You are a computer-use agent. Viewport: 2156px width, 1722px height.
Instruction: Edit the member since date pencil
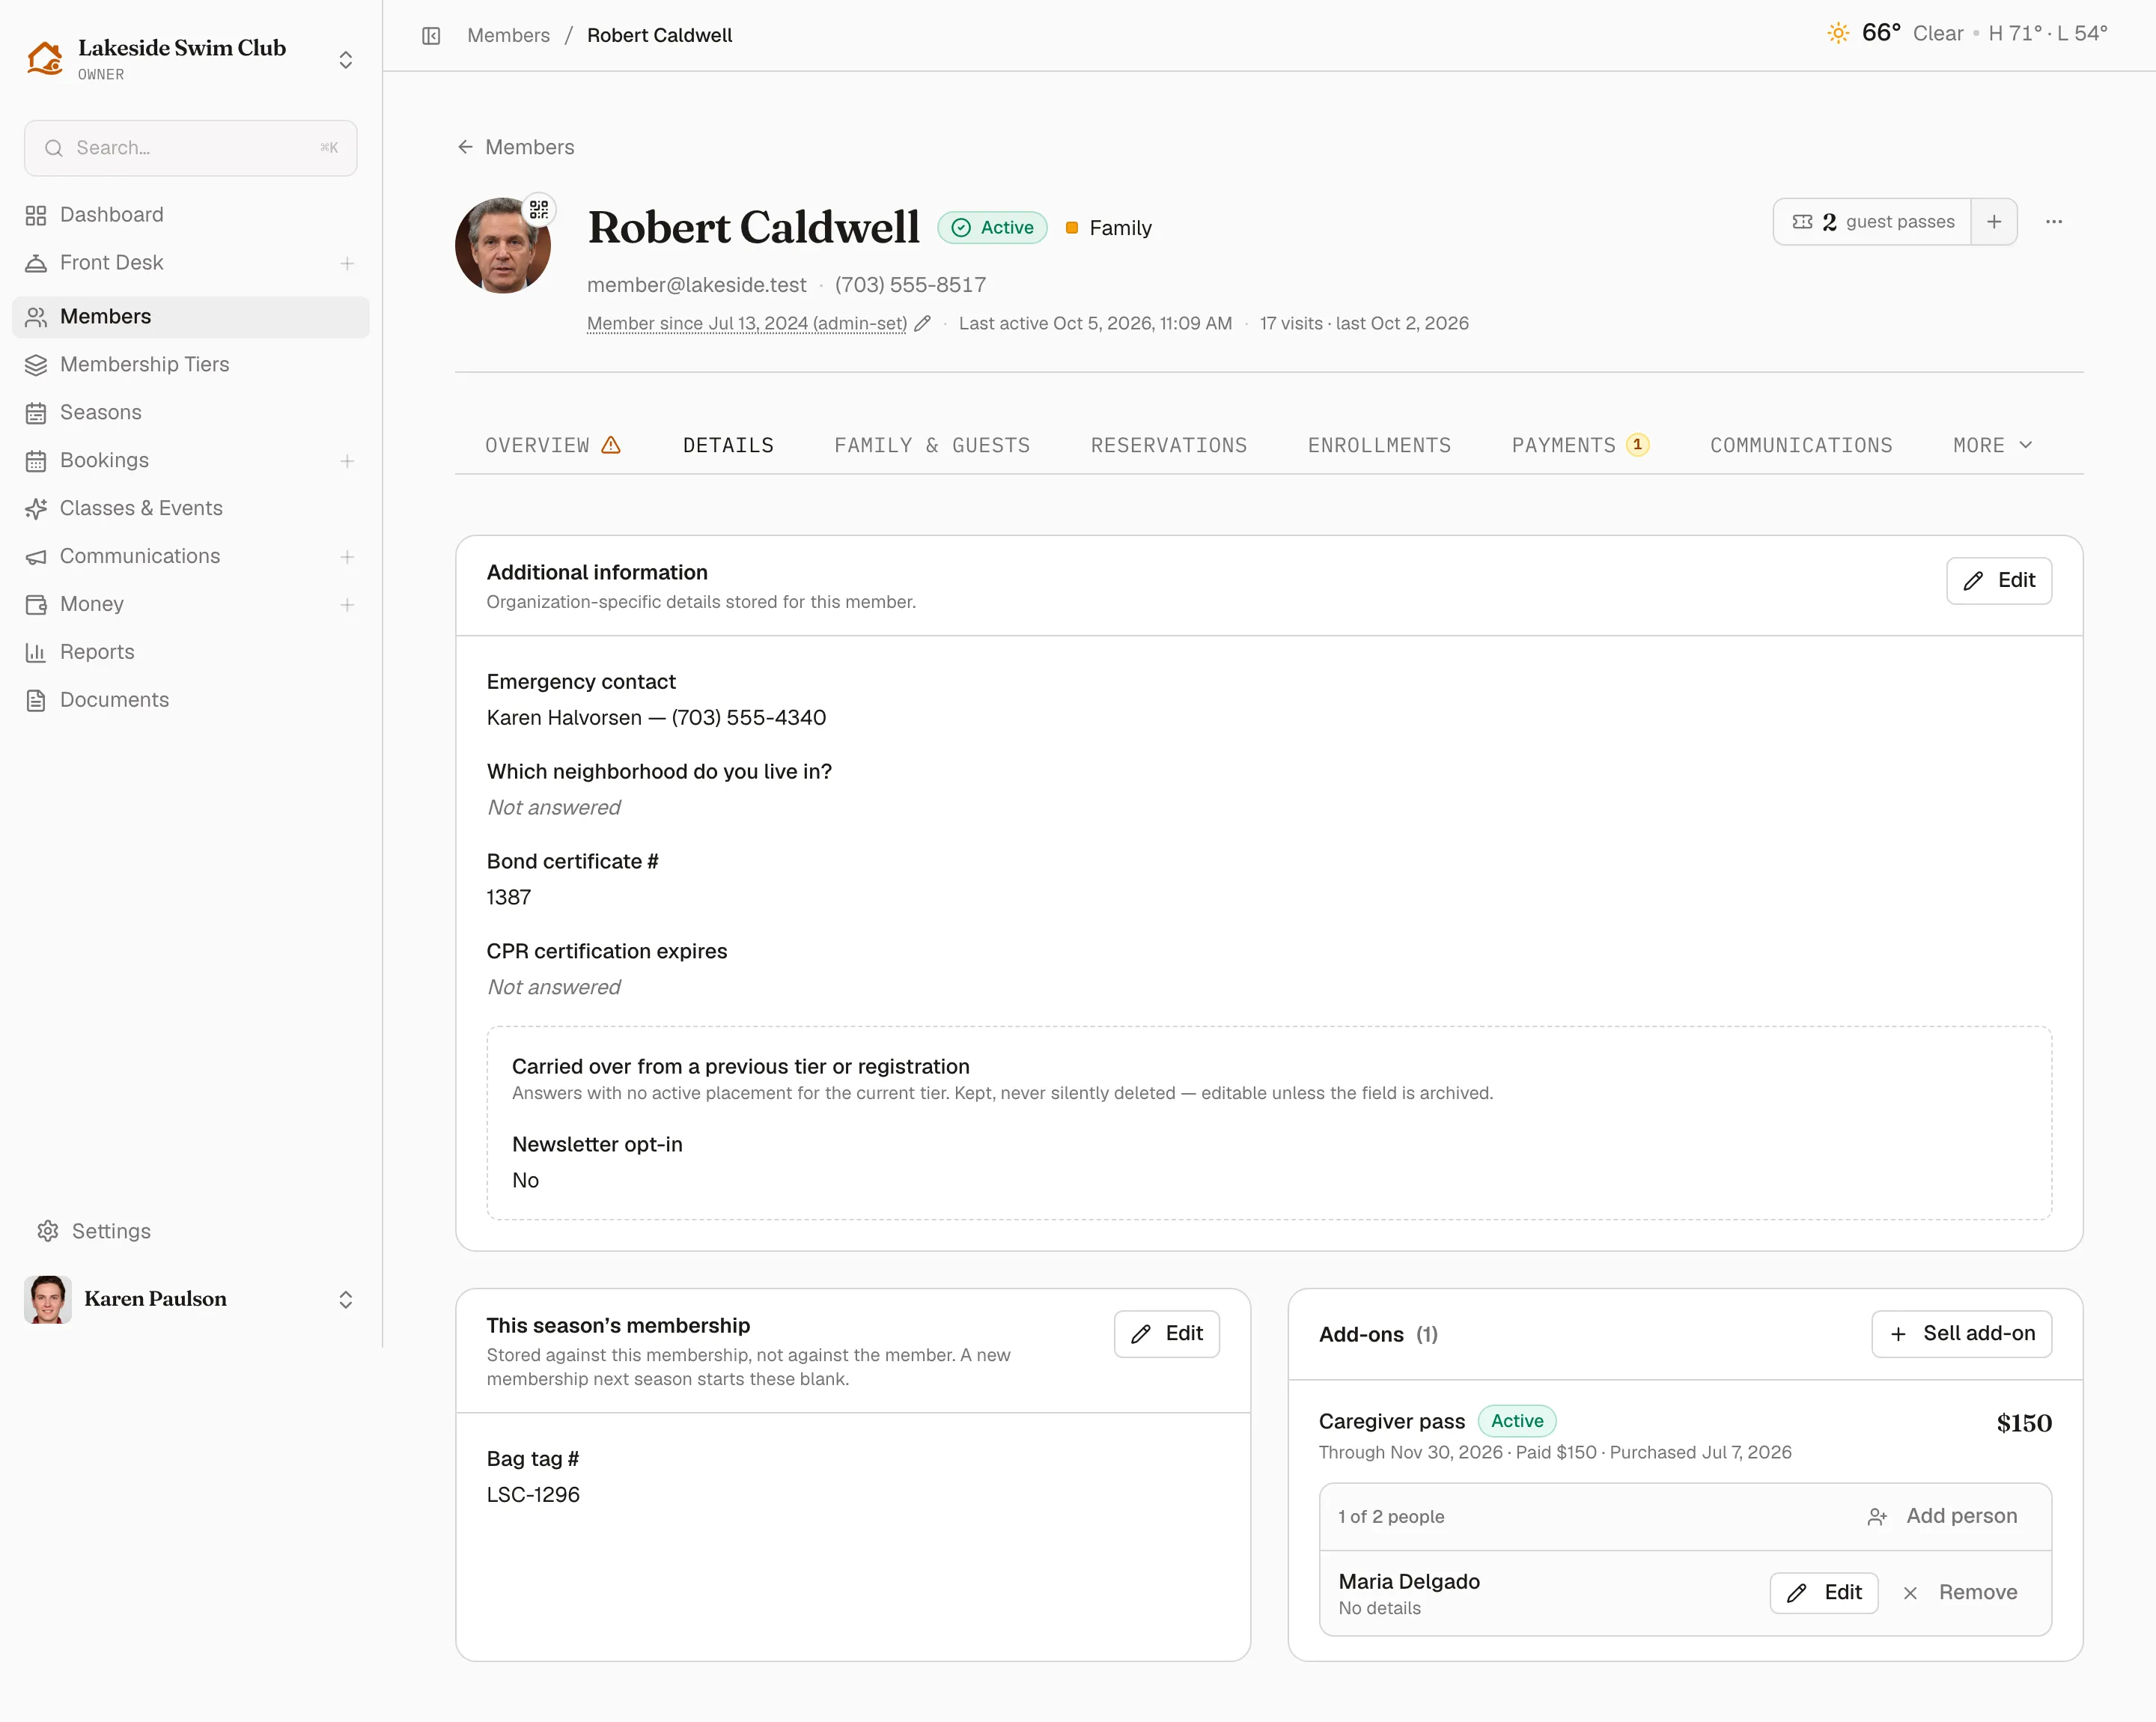(923, 323)
